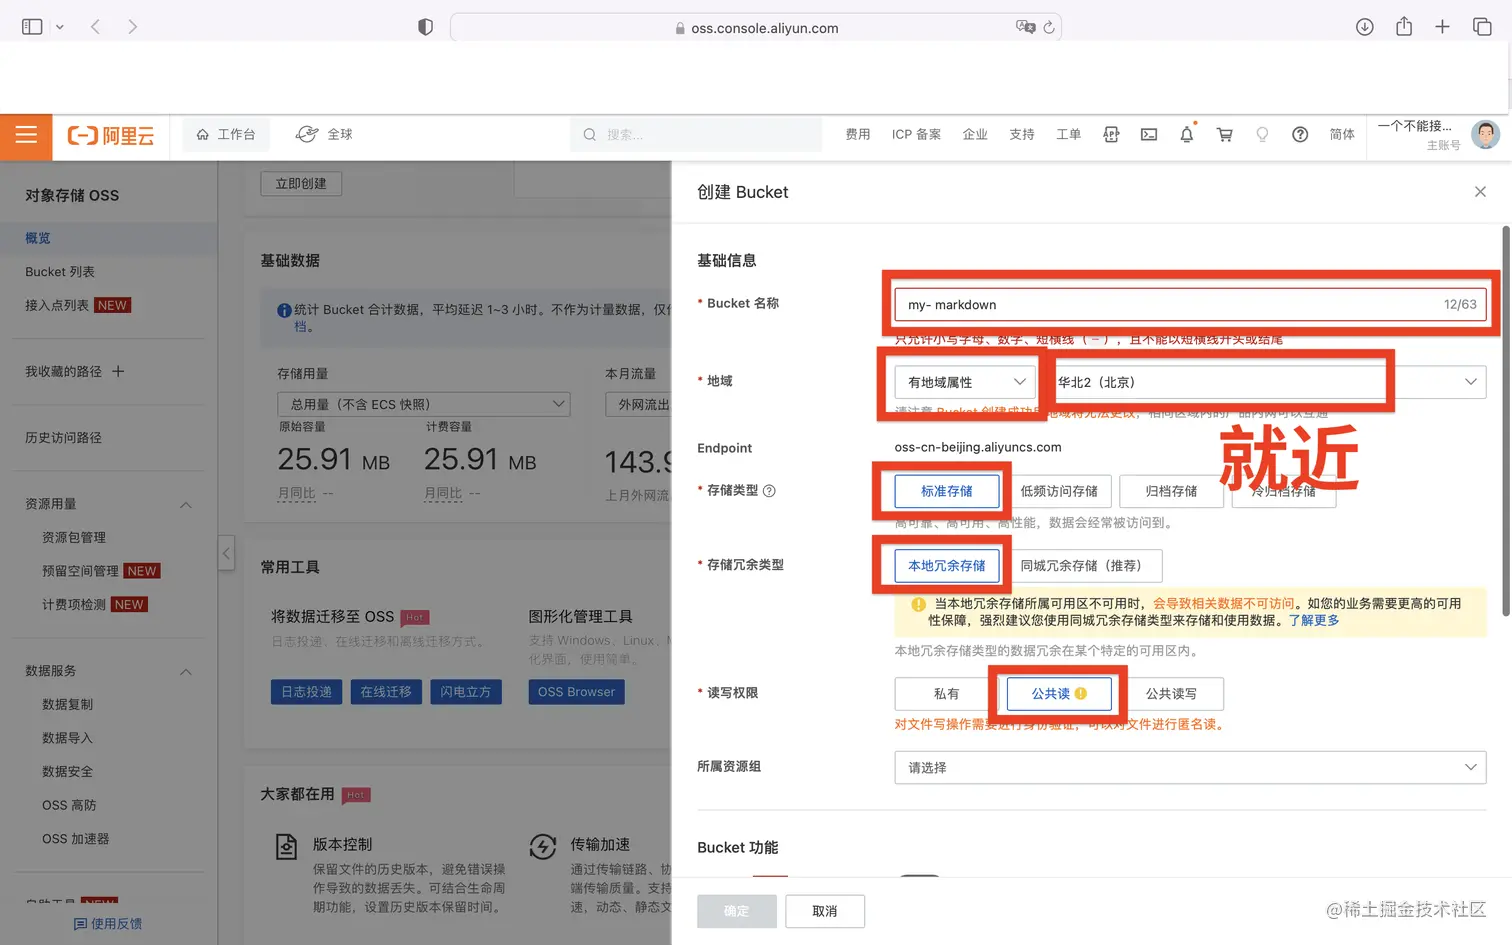Open the 华北2（北京） region dropdown
The image size is (1512, 945).
(x=1264, y=382)
